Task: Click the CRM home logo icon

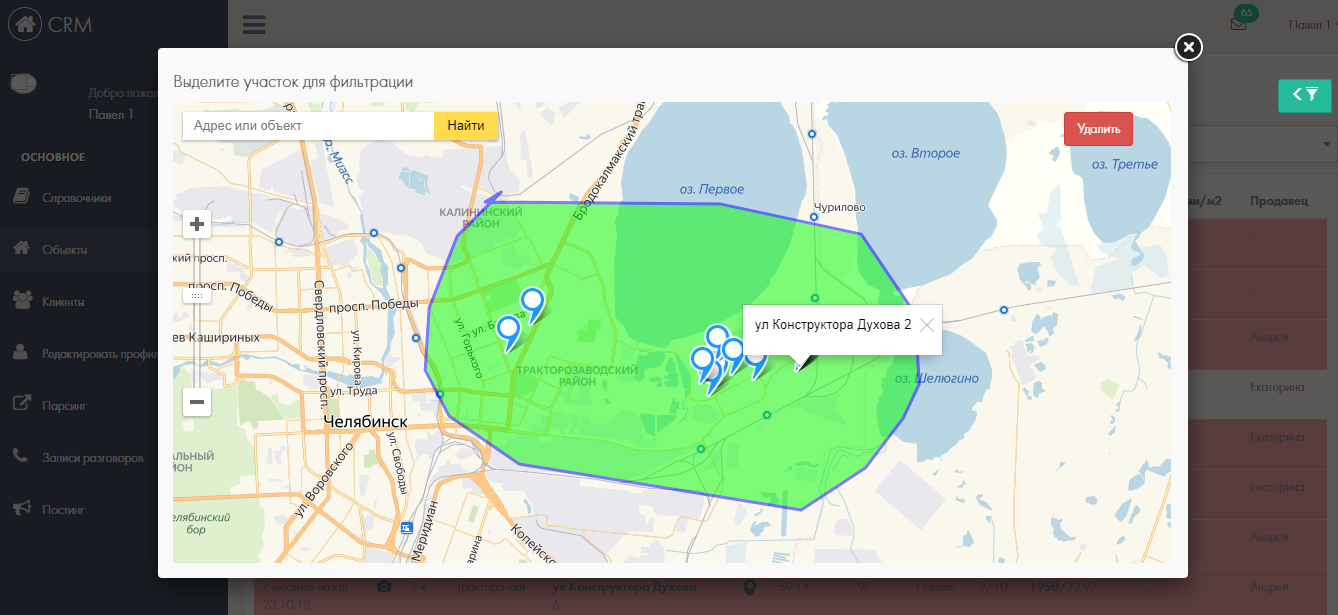Action: coord(25,24)
